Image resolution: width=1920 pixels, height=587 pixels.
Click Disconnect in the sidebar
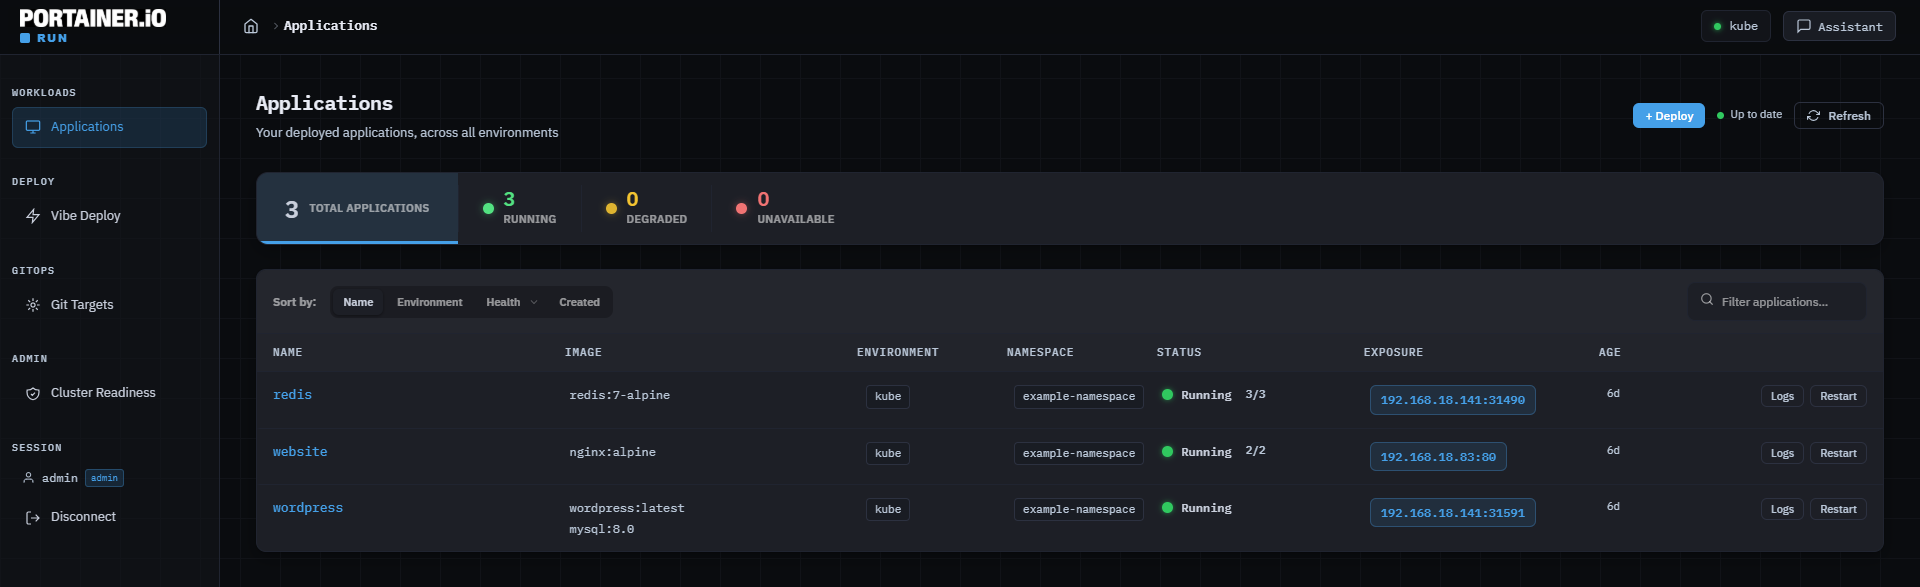109,517
